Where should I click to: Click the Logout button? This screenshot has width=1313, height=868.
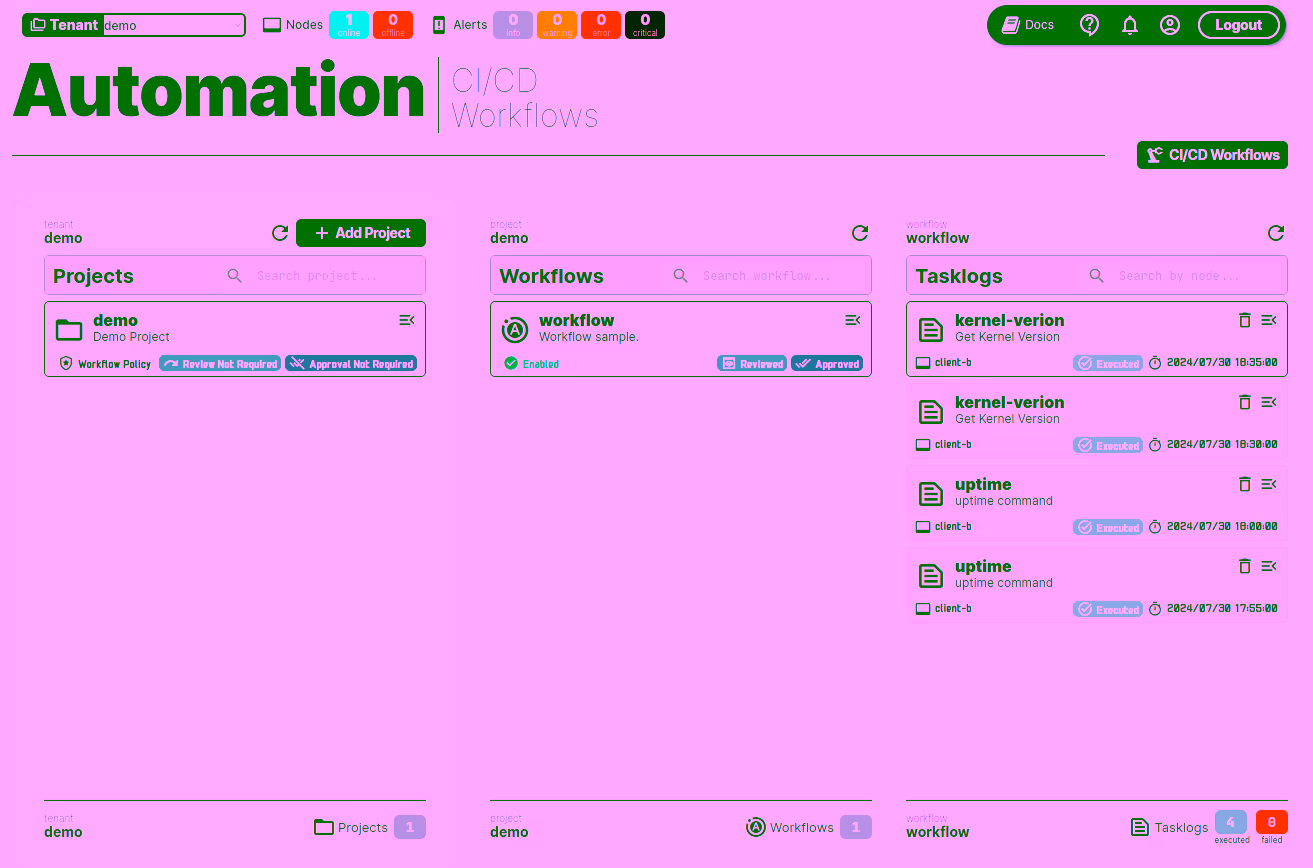point(1239,24)
